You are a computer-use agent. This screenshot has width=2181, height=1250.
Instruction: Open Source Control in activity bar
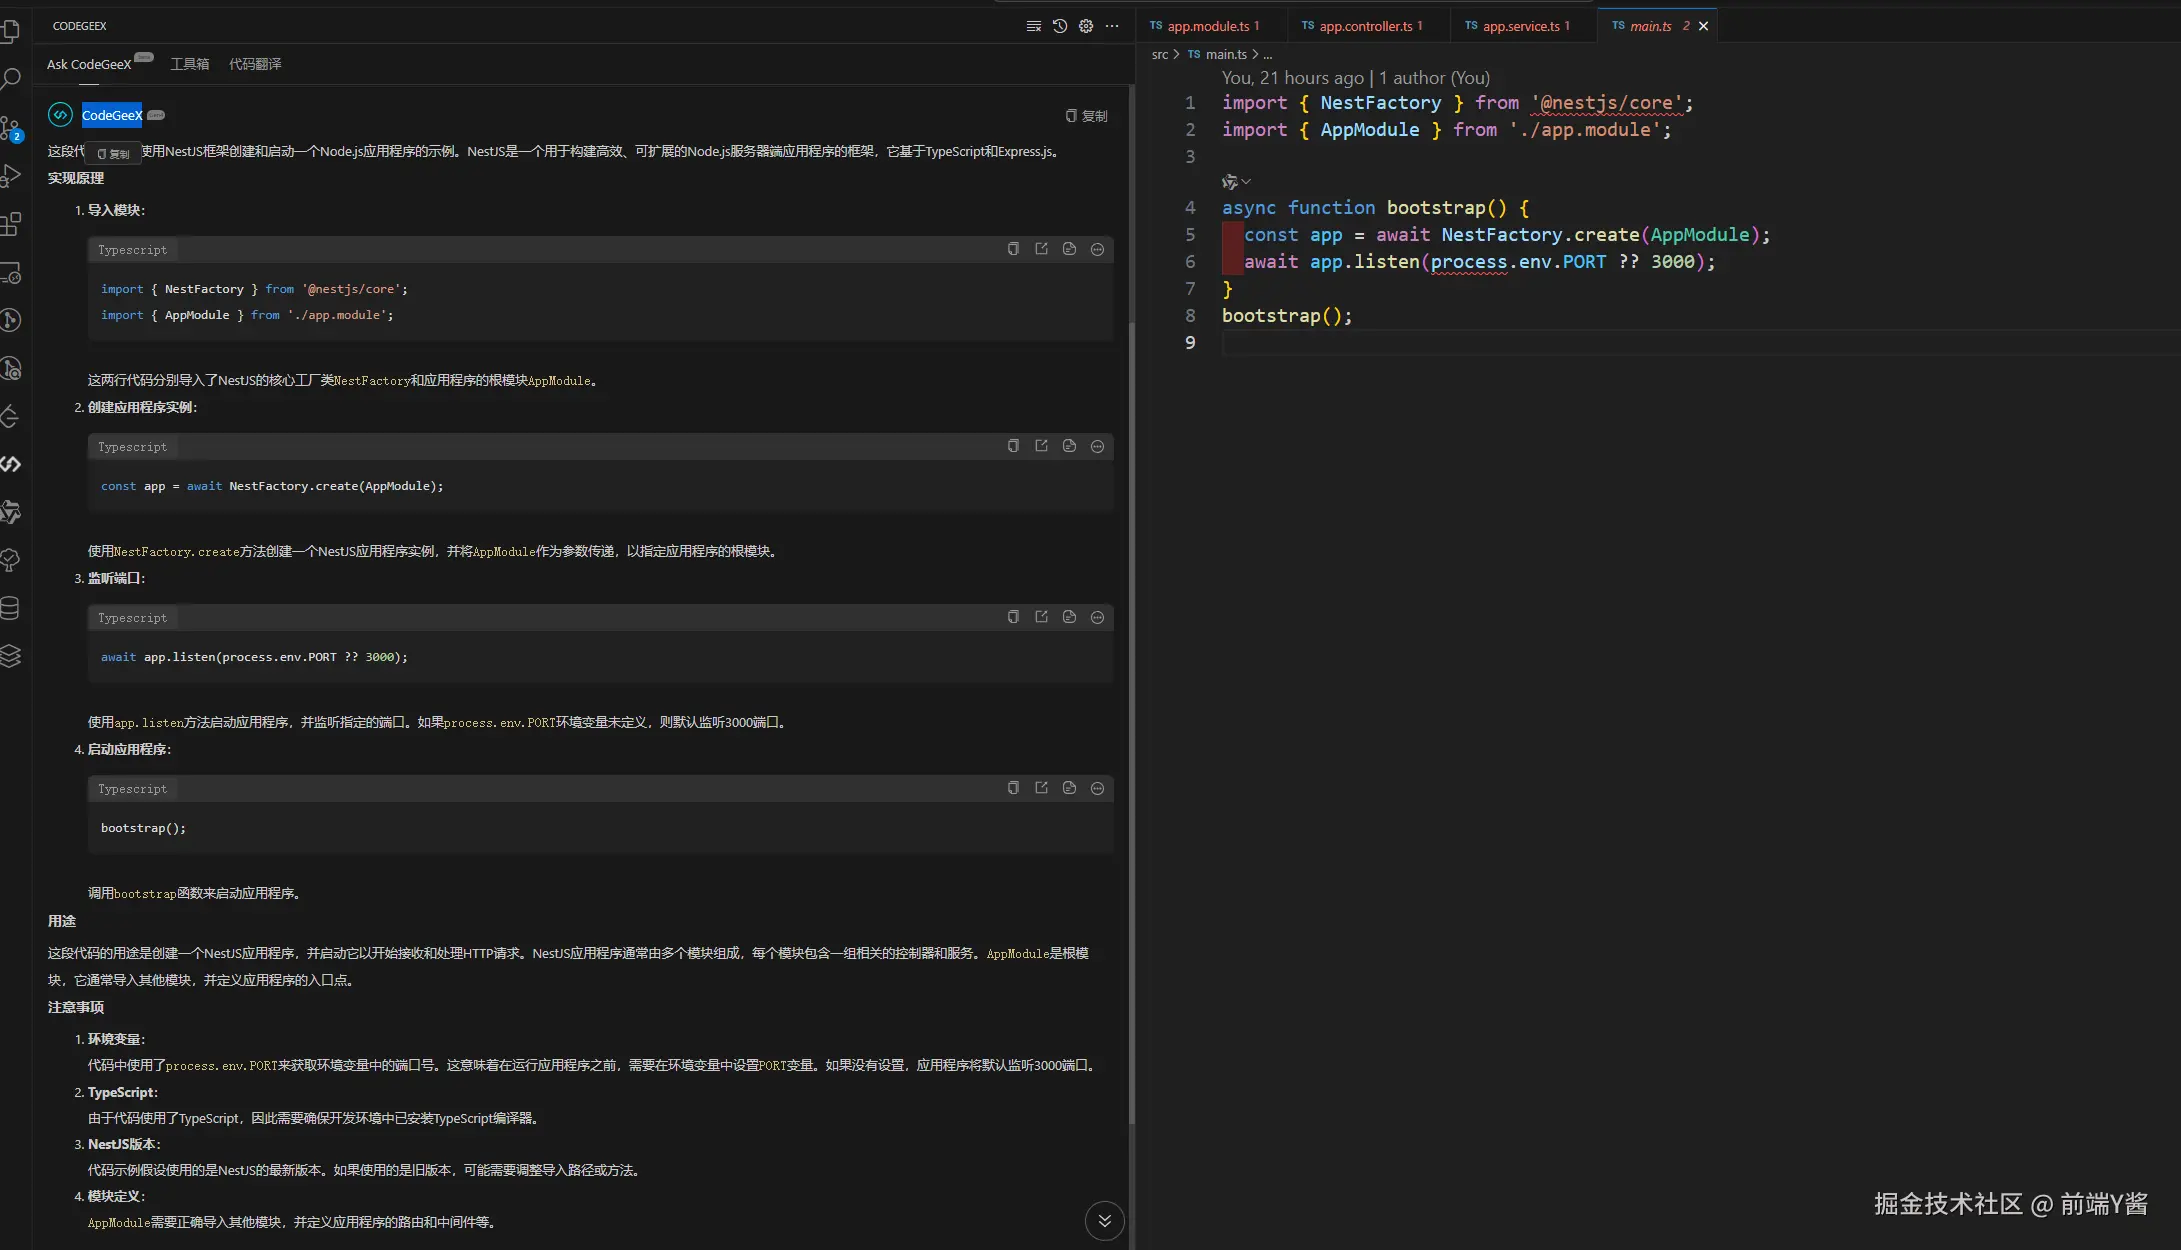(10, 128)
